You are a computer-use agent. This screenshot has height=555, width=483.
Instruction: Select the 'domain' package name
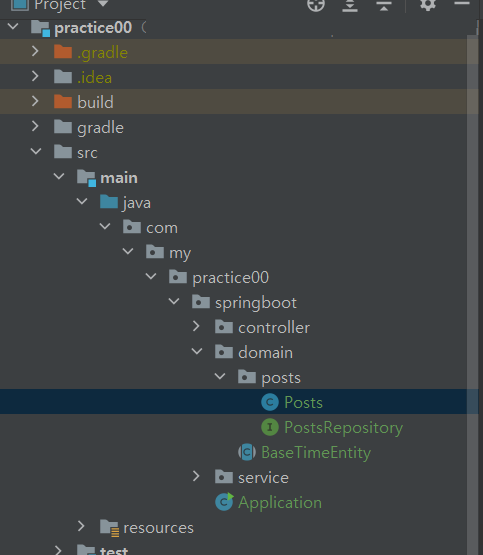265,353
